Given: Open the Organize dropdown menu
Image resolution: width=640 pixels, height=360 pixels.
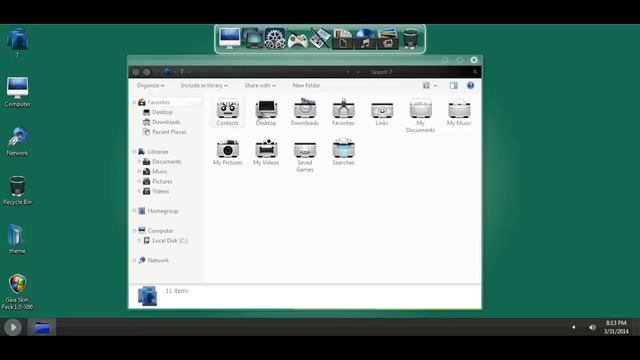Looking at the screenshot, I should click(x=151, y=85).
